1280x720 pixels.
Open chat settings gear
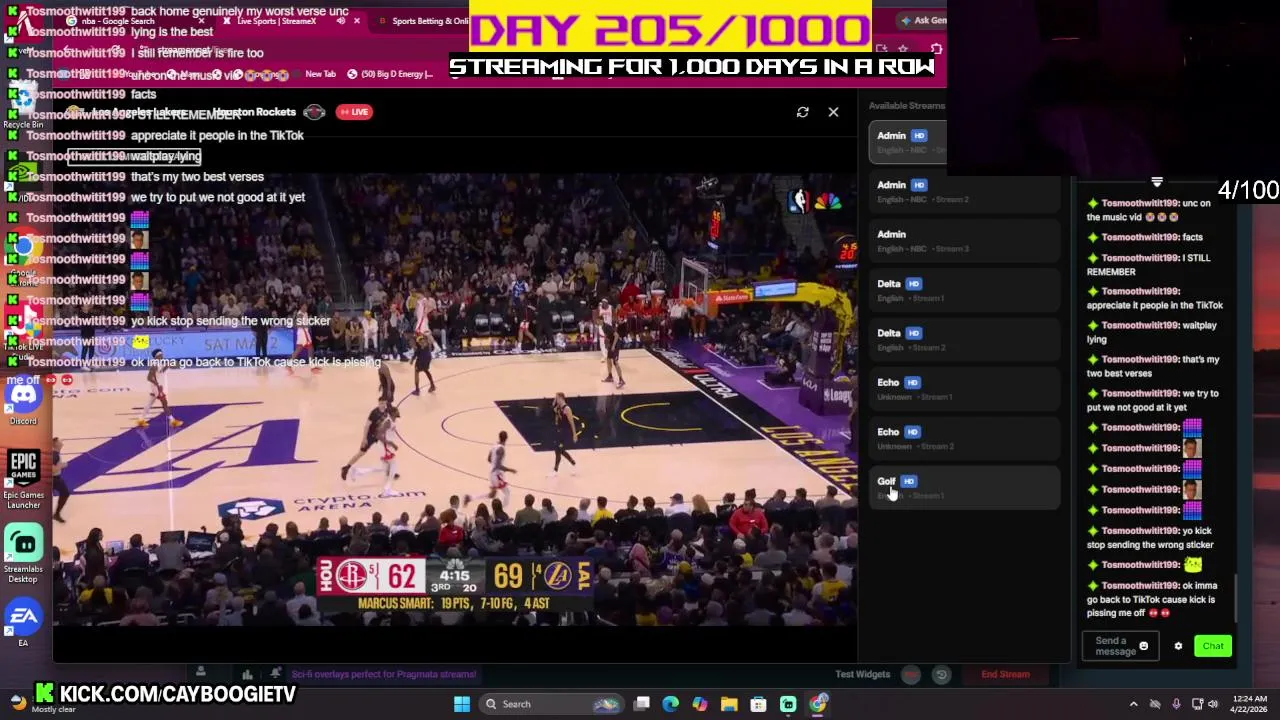(1178, 646)
